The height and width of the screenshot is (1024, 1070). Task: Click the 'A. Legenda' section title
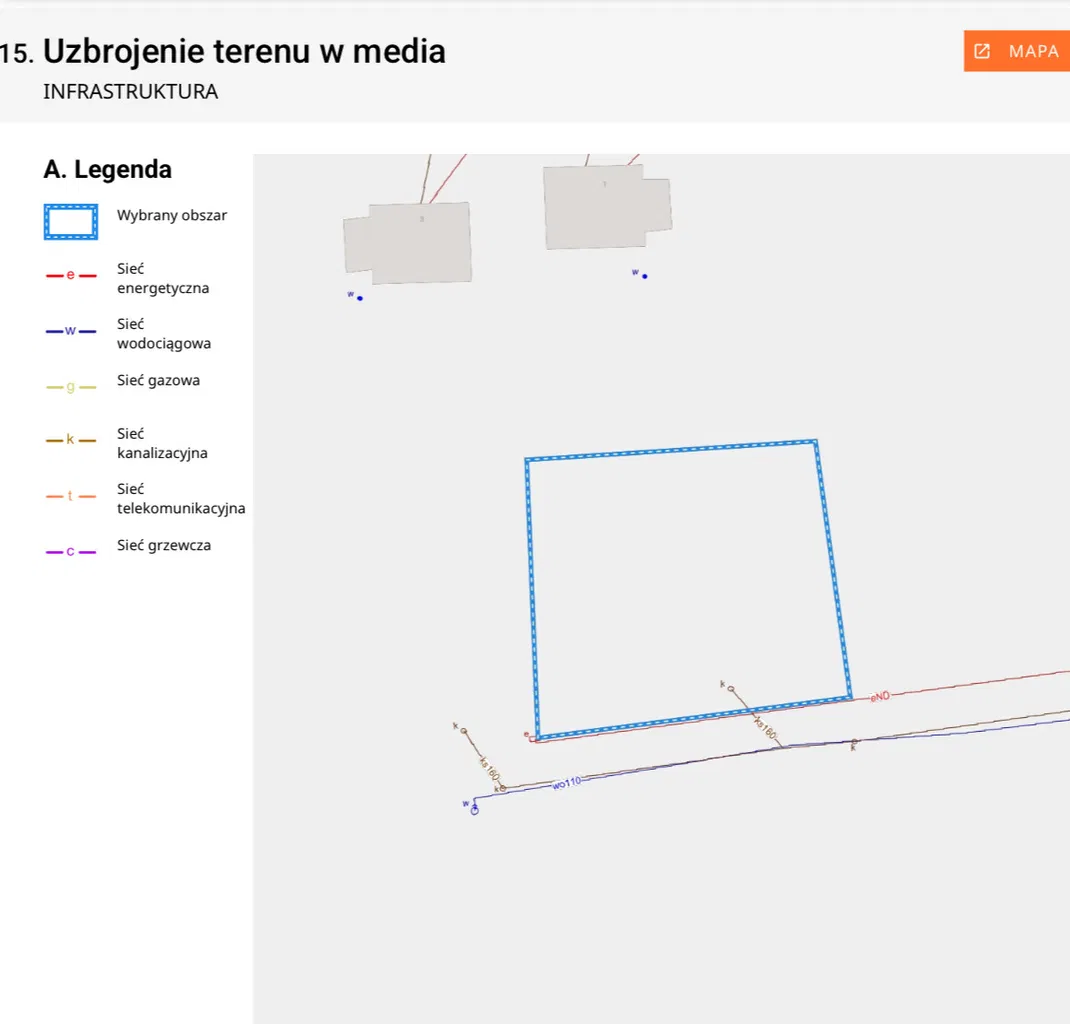(x=108, y=170)
